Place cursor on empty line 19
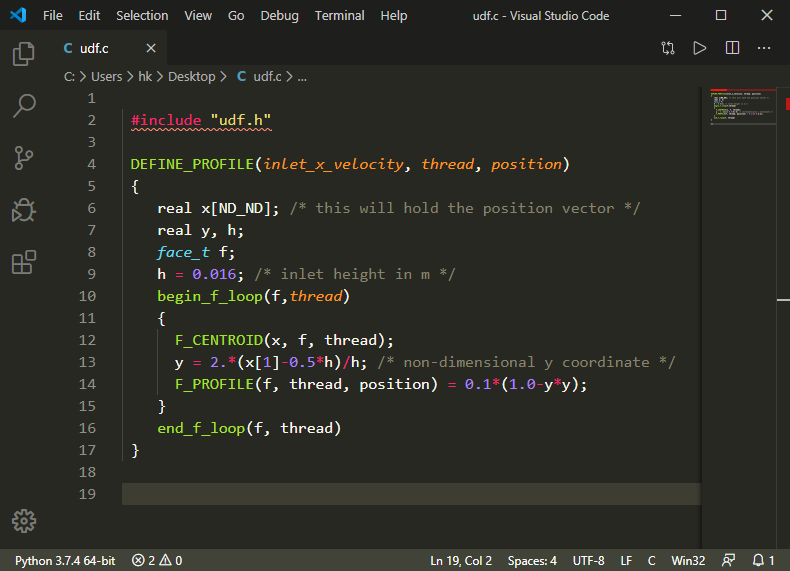This screenshot has height=571, width=790. point(411,494)
